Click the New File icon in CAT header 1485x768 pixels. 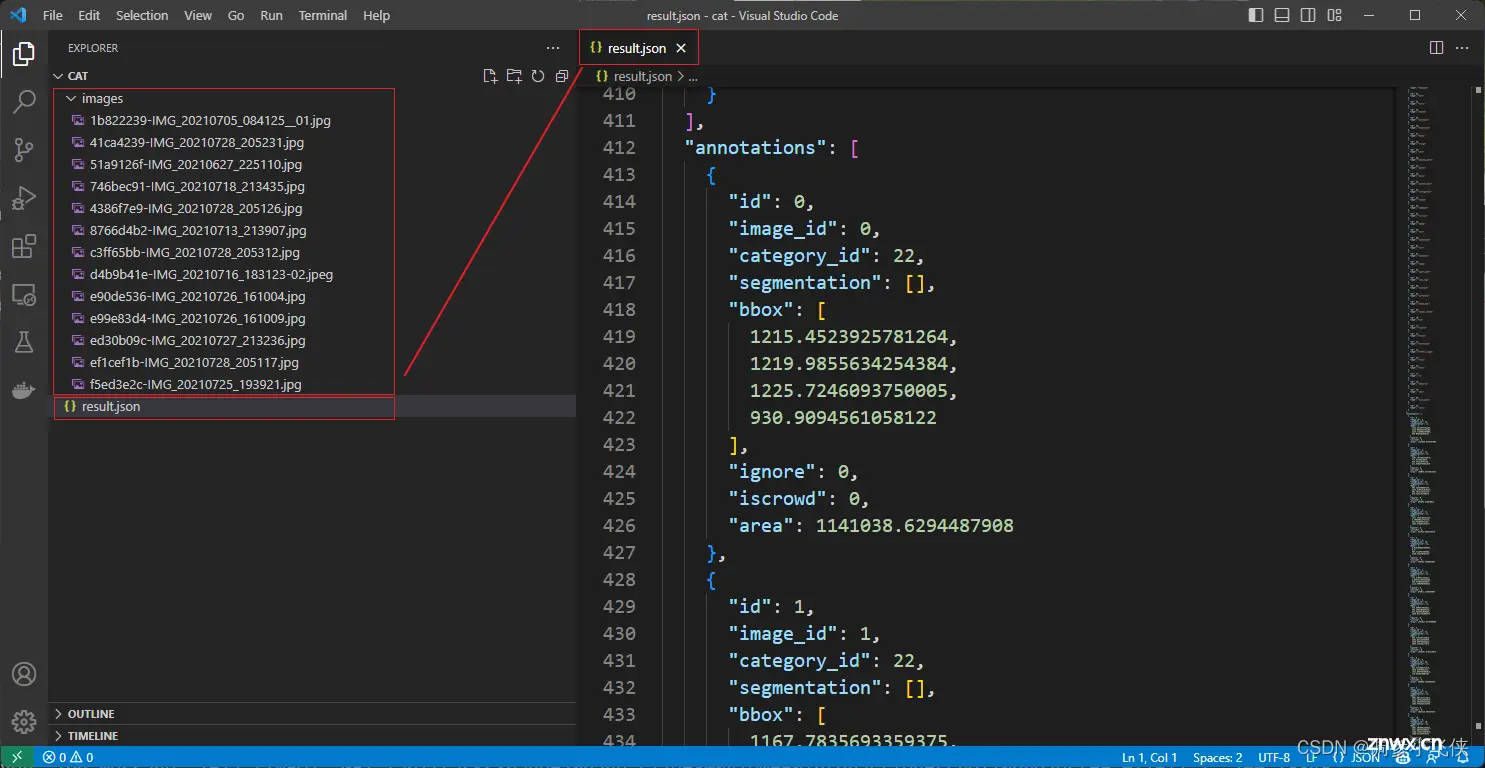click(490, 76)
